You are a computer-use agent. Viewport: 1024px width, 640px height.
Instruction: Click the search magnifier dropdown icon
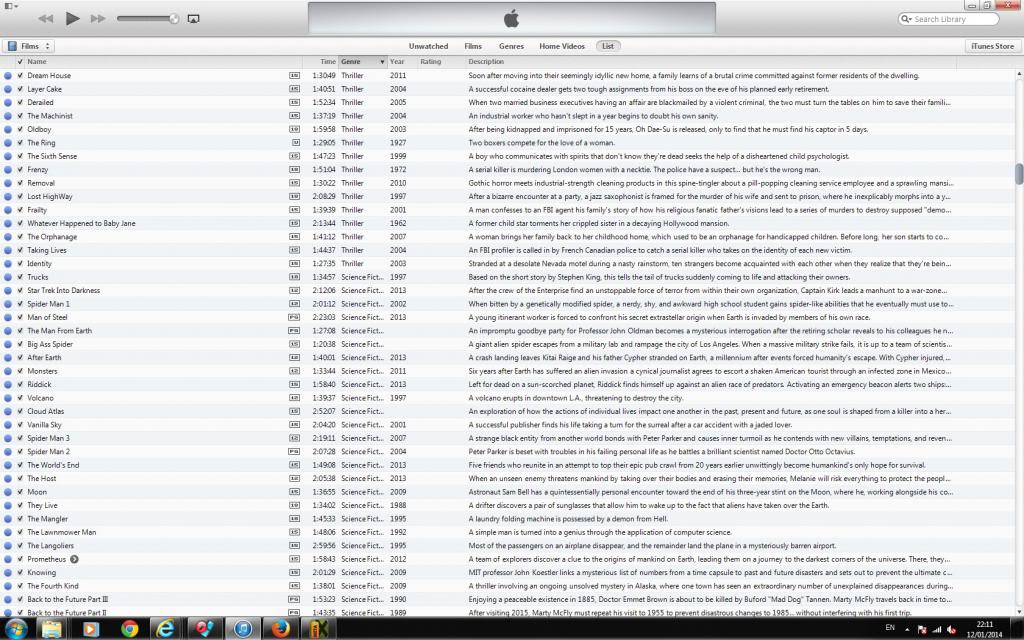[906, 19]
